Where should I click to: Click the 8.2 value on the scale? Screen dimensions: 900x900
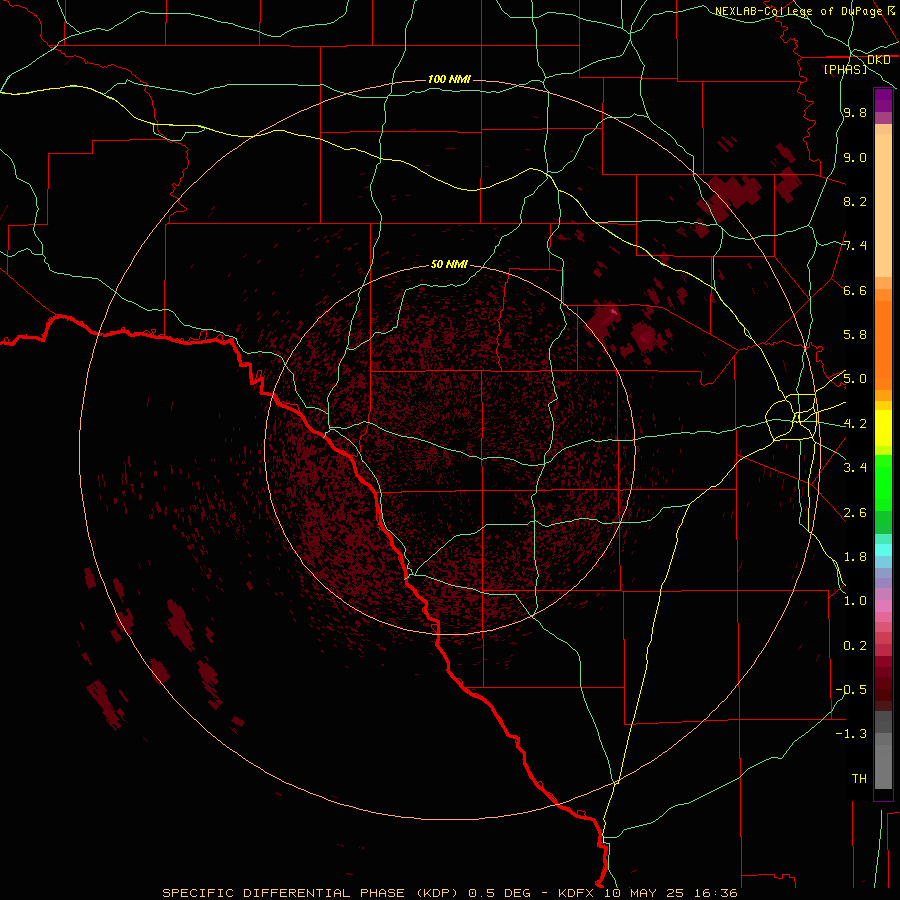click(x=855, y=201)
